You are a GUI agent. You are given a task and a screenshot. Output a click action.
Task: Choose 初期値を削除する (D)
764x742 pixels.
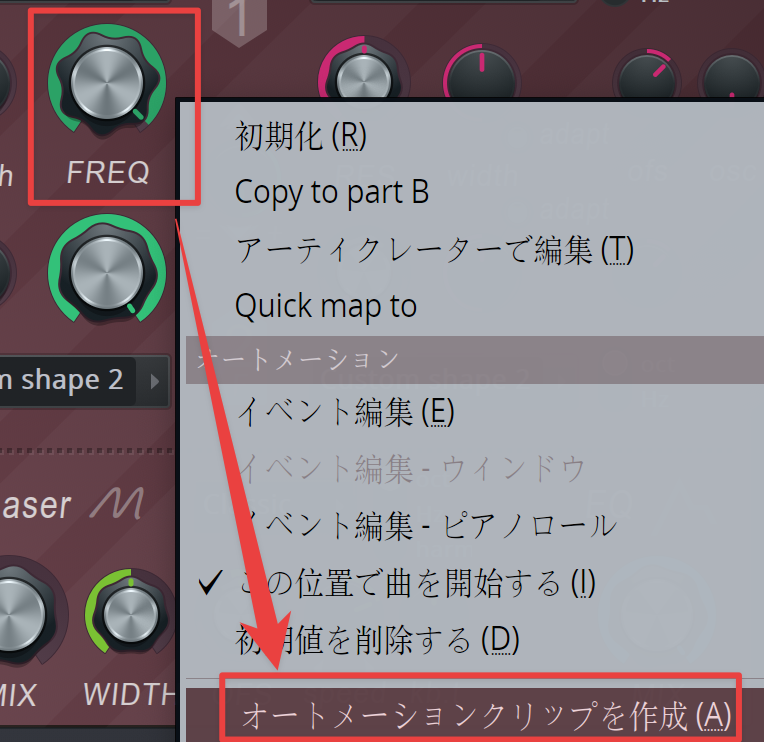(378, 640)
